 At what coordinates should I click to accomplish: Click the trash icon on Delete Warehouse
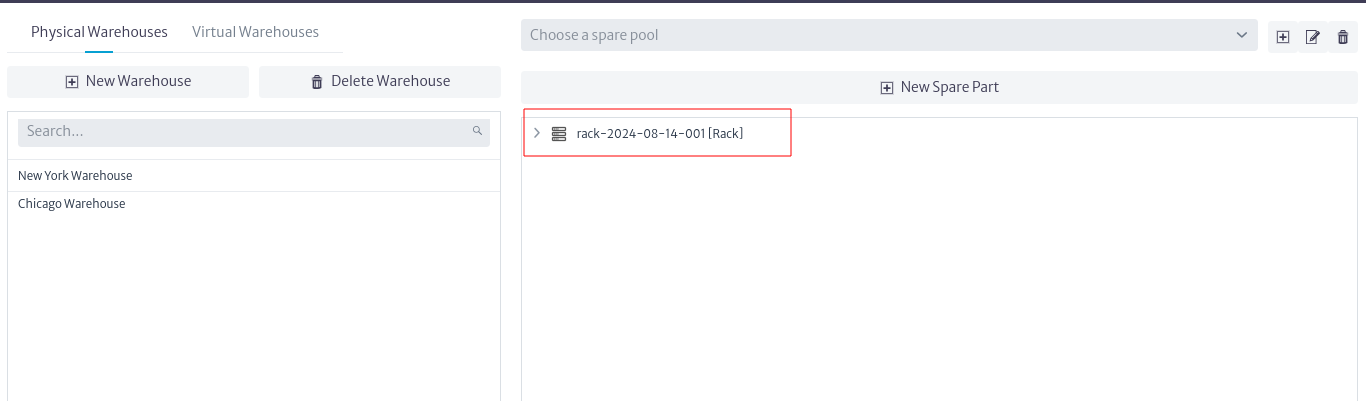click(x=317, y=82)
